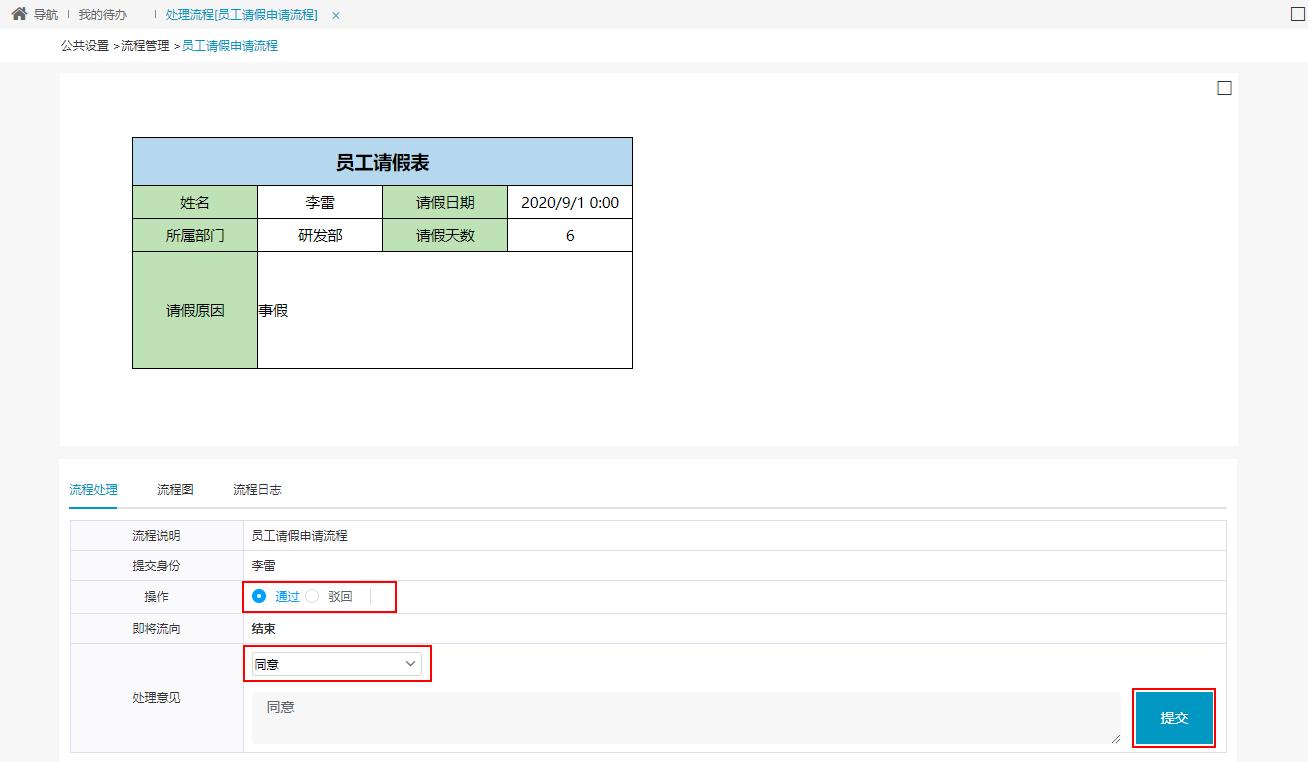Switch to the 流程图 tab
The image size is (1308, 762).
174,489
